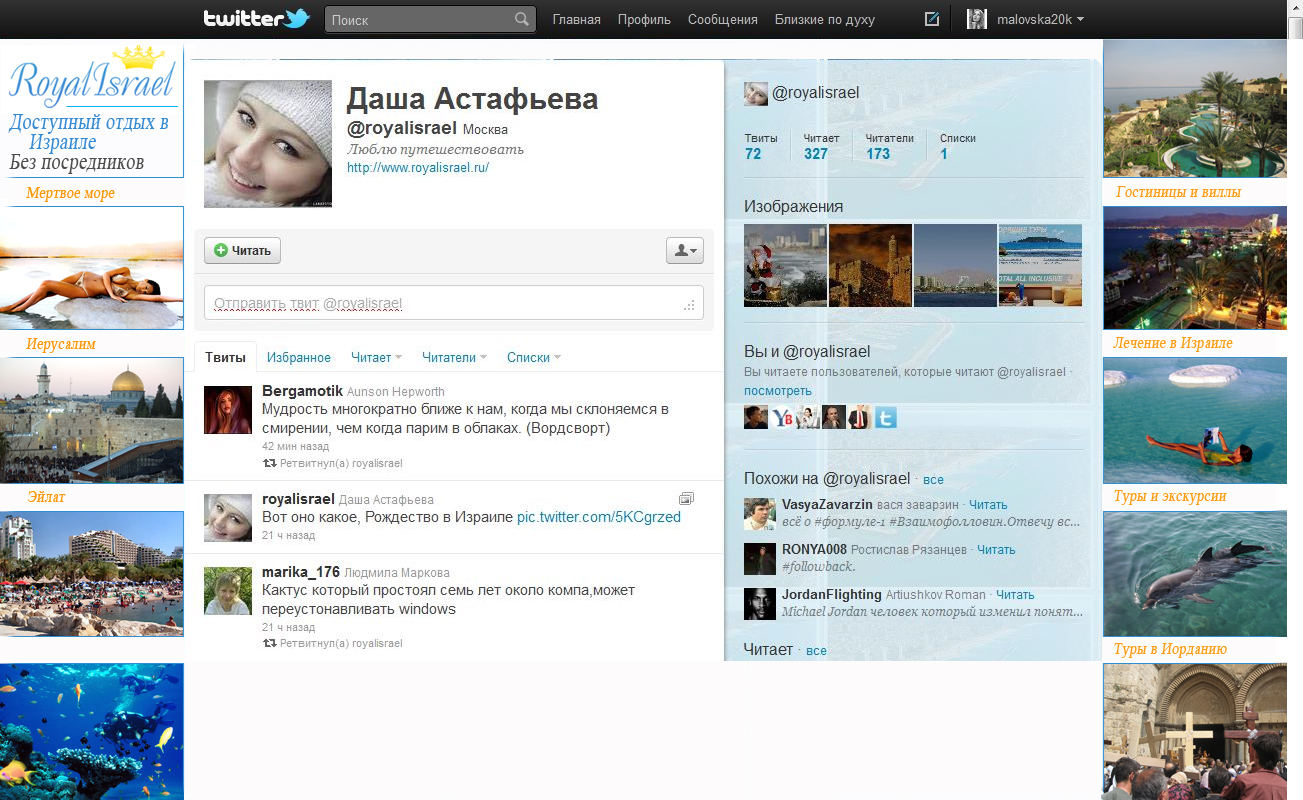This screenshot has height=800, width=1303.
Task: Open the marika_176 username in the tweet
Action: pyautogui.click(x=300, y=572)
